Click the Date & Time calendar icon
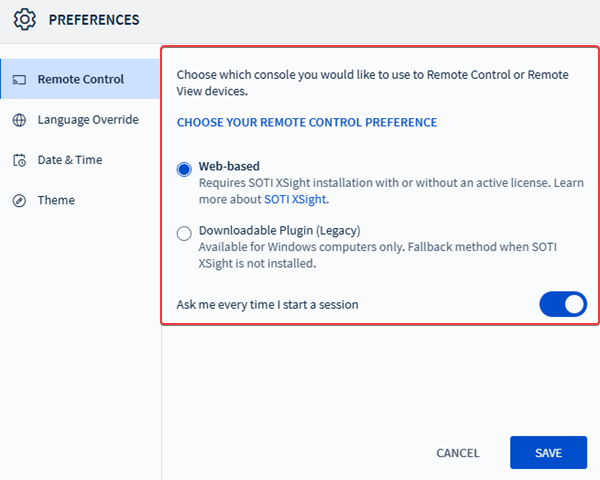 [x=19, y=160]
